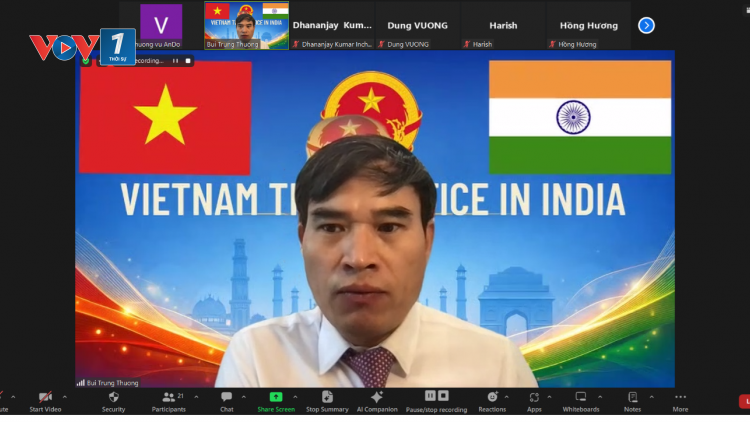Click the green Share Screen icon
The height and width of the screenshot is (422, 750).
tap(276, 398)
